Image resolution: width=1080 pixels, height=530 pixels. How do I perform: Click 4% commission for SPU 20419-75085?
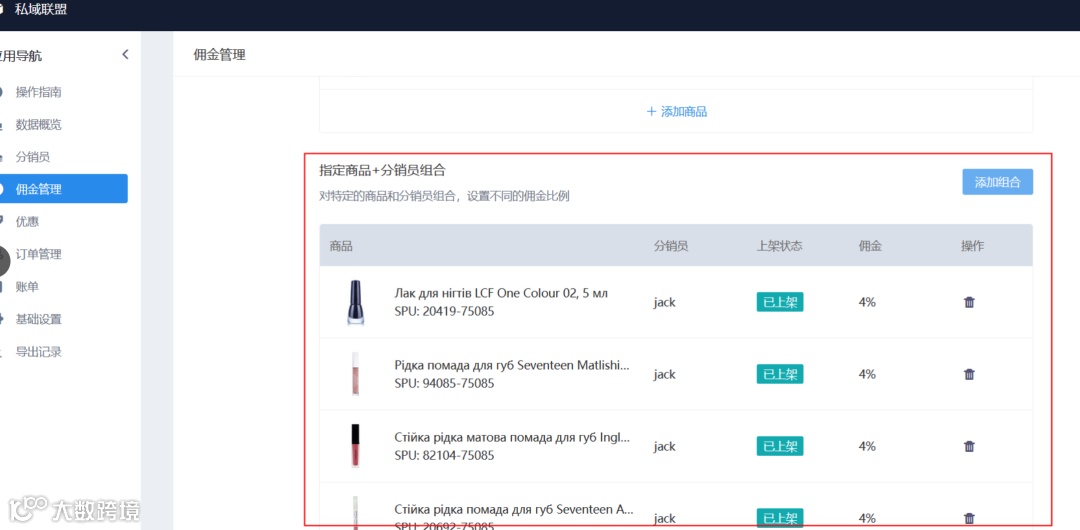(x=867, y=303)
